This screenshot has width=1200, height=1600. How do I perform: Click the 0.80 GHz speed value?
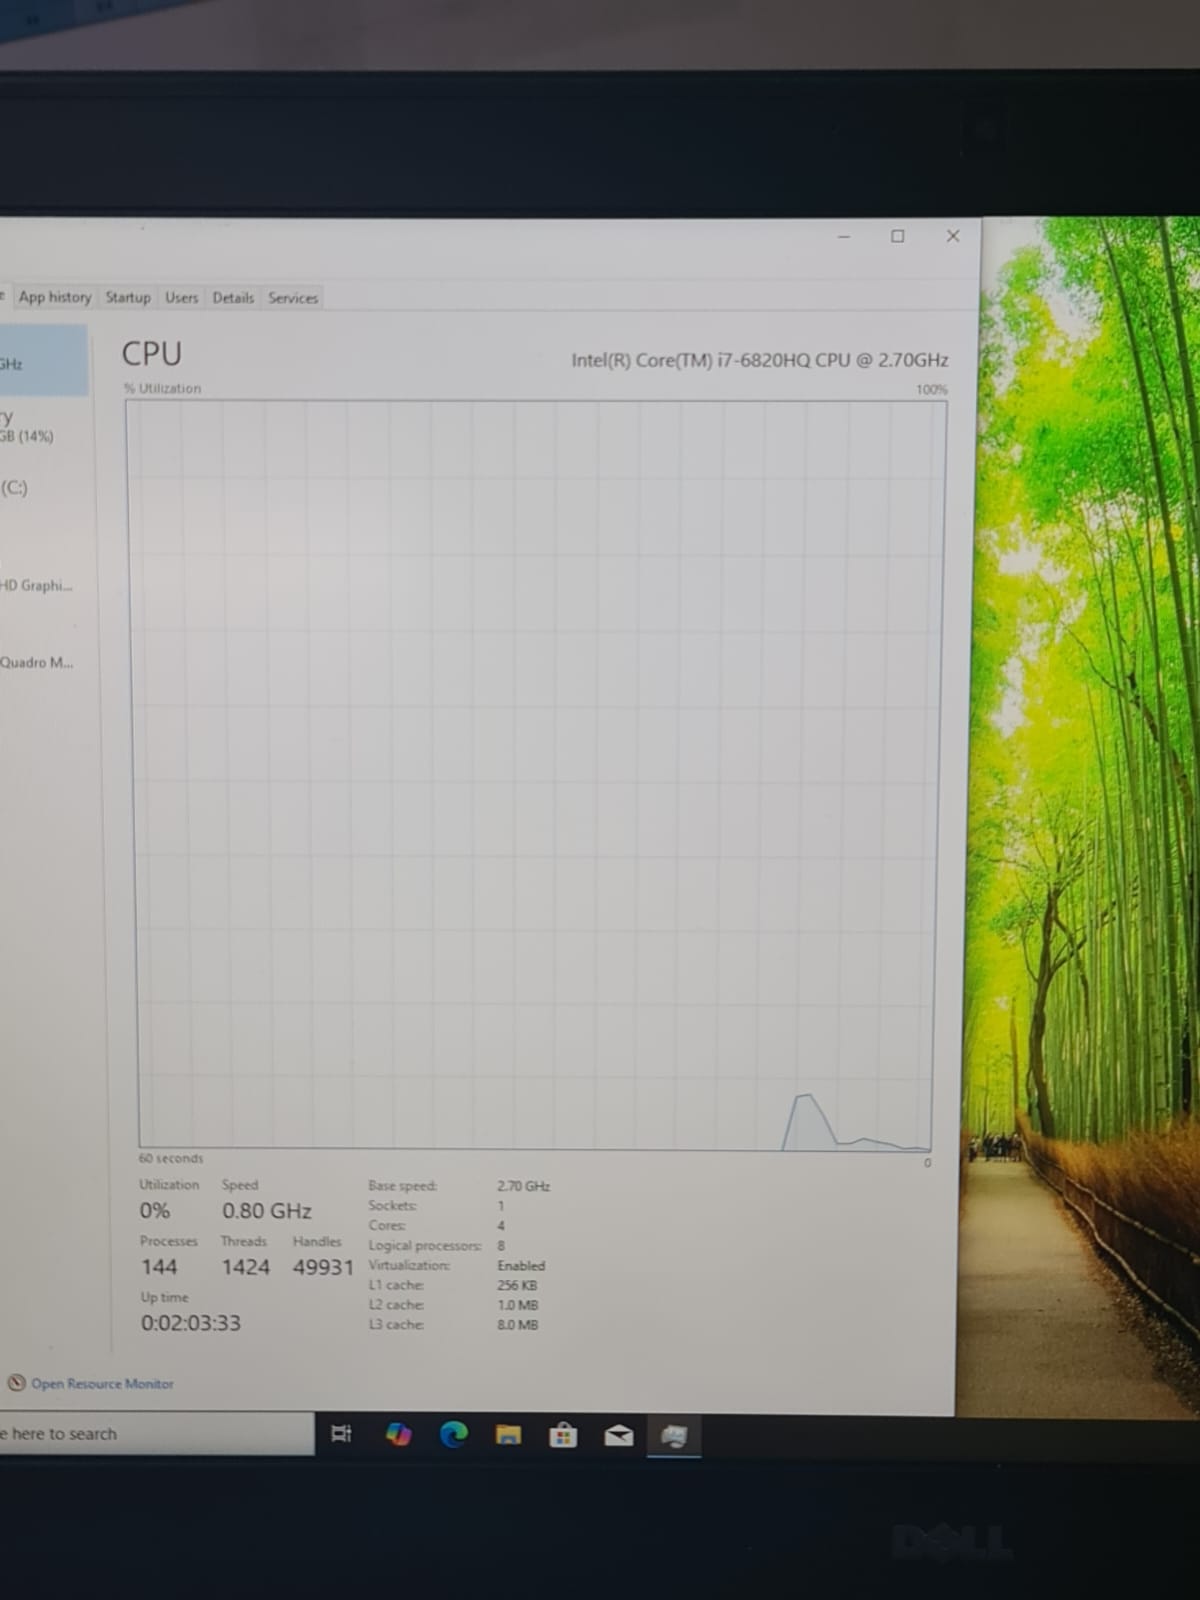[267, 1211]
